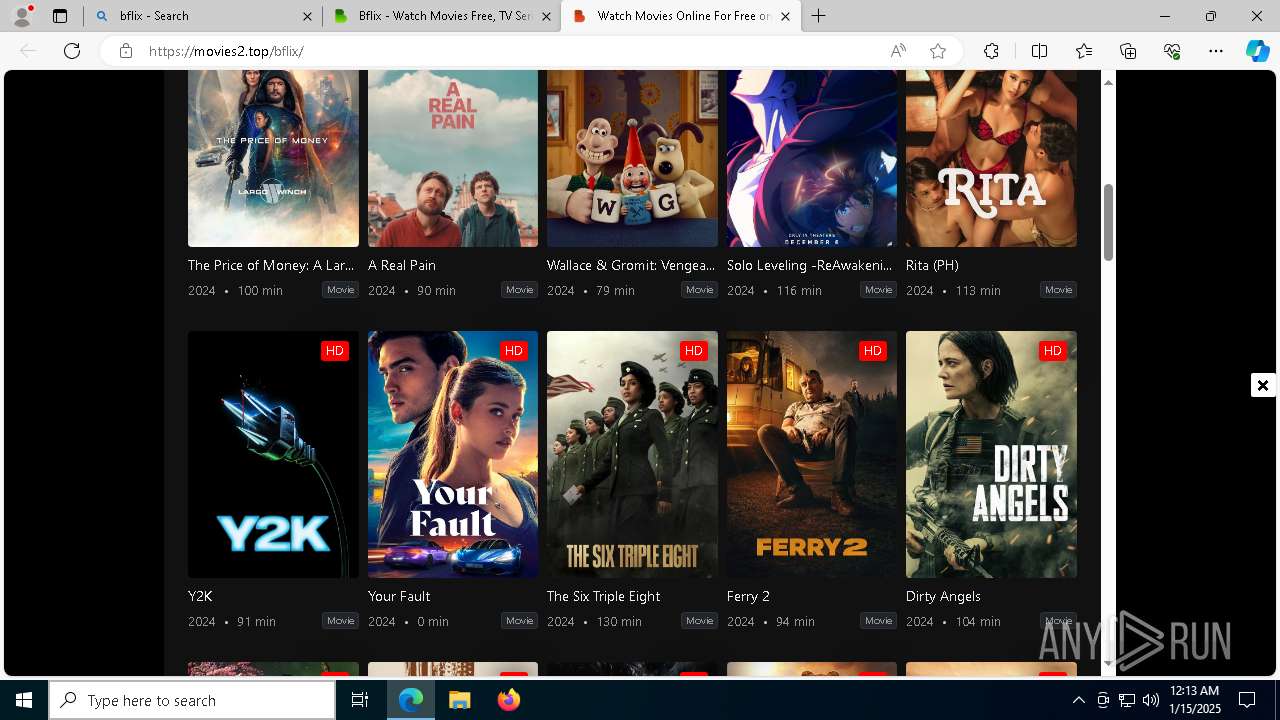The height and width of the screenshot is (720, 1280).
Task: Close the side overlay X button
Action: pyautogui.click(x=1263, y=385)
